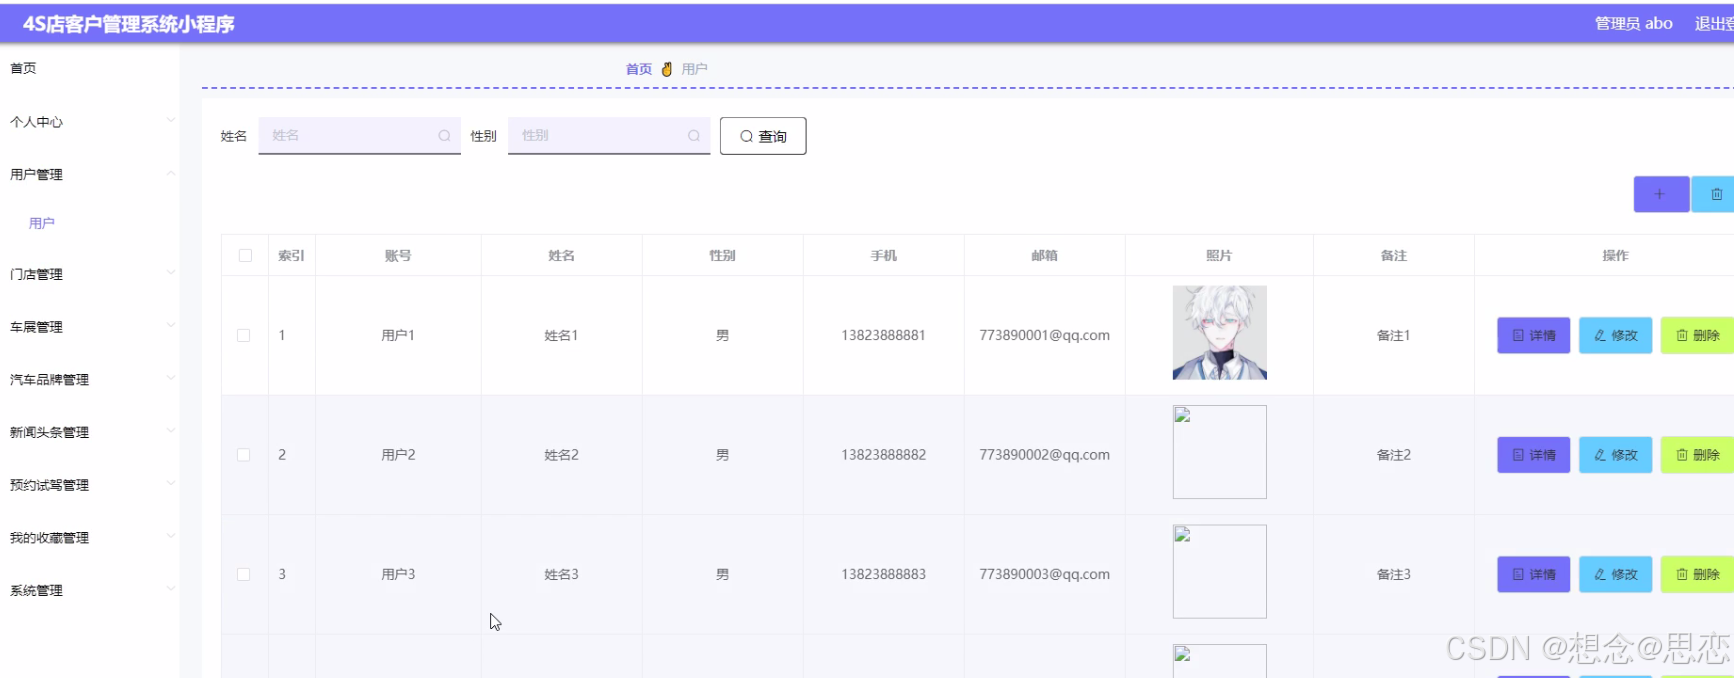Click the search icon in 性别 field
The image size is (1734, 678).
[694, 136]
